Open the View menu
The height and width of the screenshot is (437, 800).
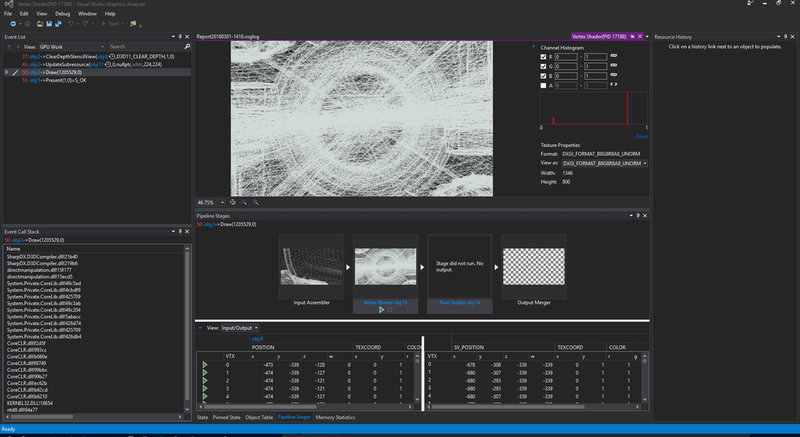click(x=41, y=14)
